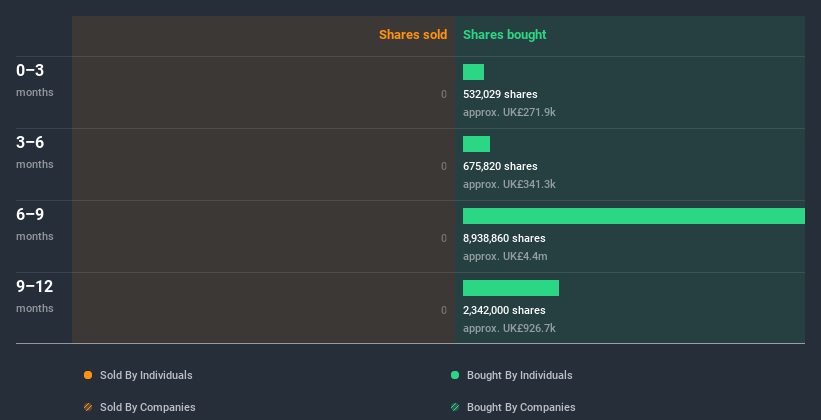
Task: Select the 6–9 months green bar
Action: pos(634,216)
